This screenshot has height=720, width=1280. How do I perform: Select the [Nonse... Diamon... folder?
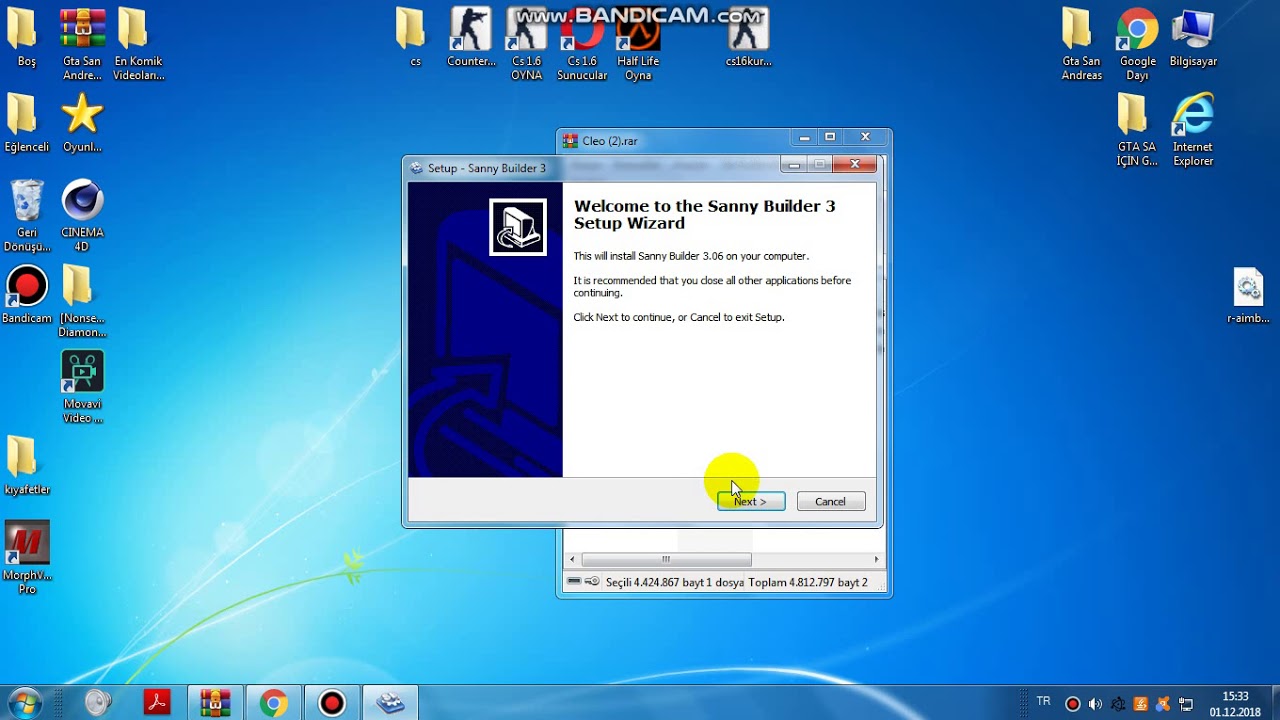[82, 302]
